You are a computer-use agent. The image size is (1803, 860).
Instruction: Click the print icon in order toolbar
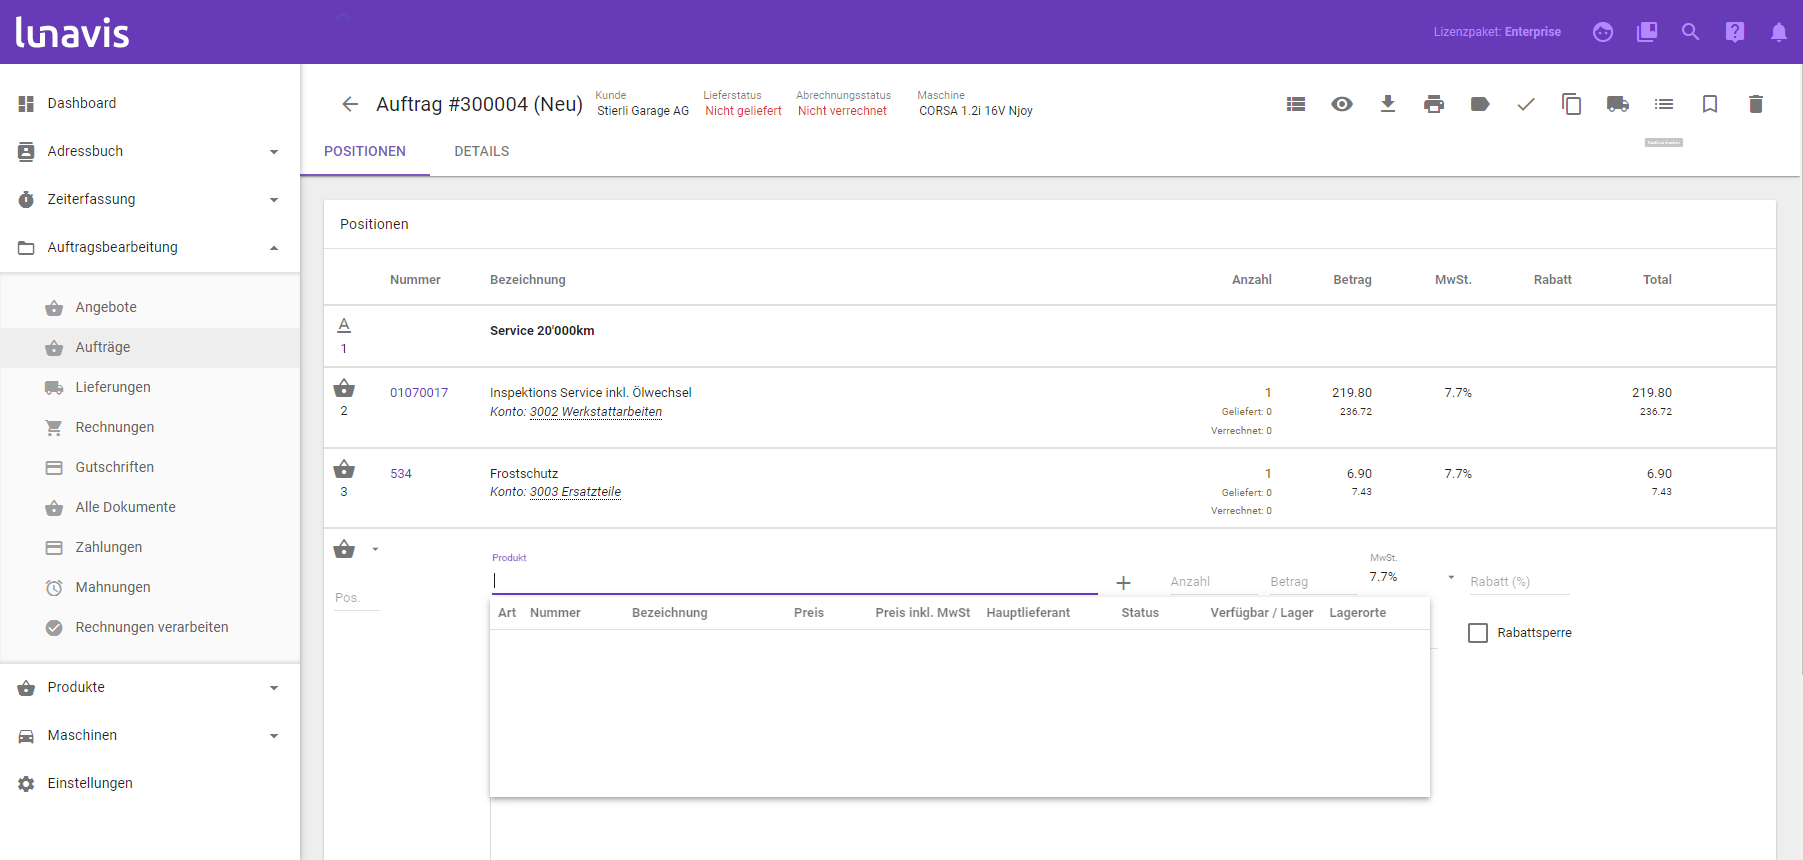[x=1434, y=104]
